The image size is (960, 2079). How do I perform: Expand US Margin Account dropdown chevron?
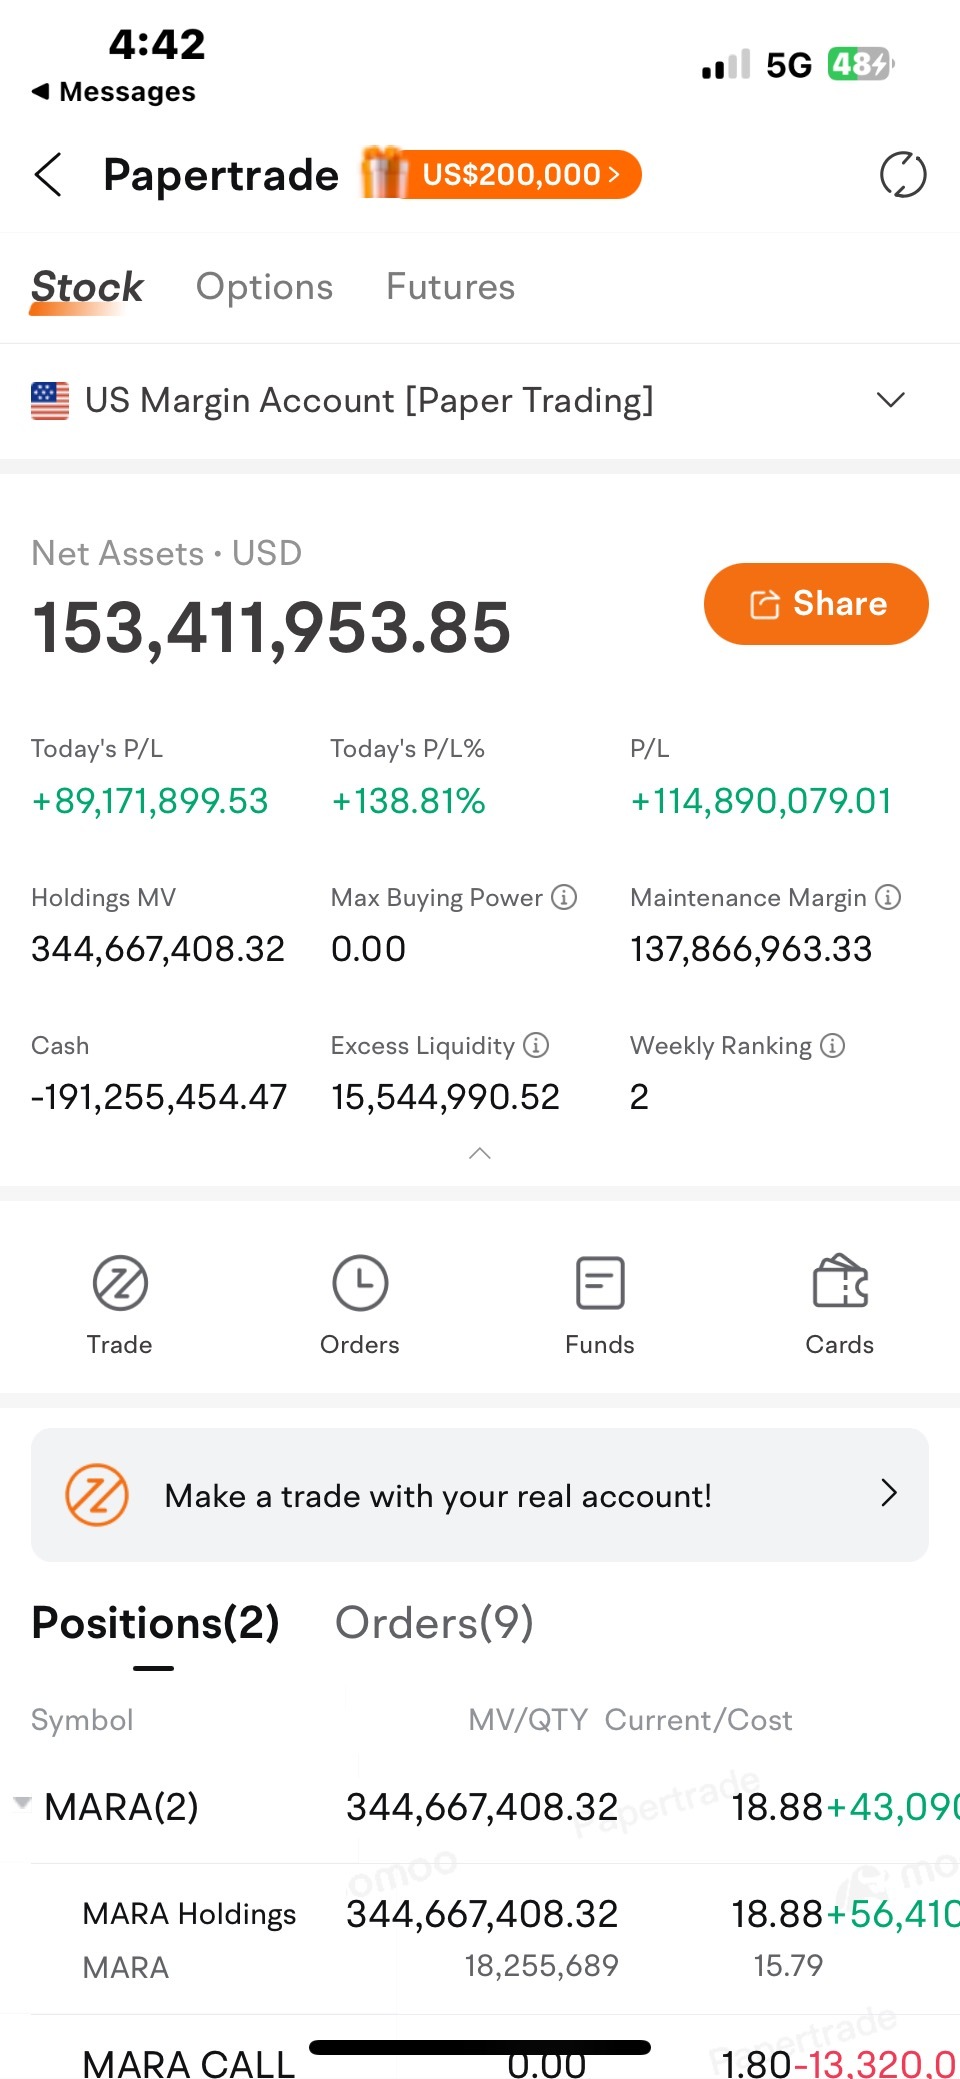pyautogui.click(x=890, y=400)
